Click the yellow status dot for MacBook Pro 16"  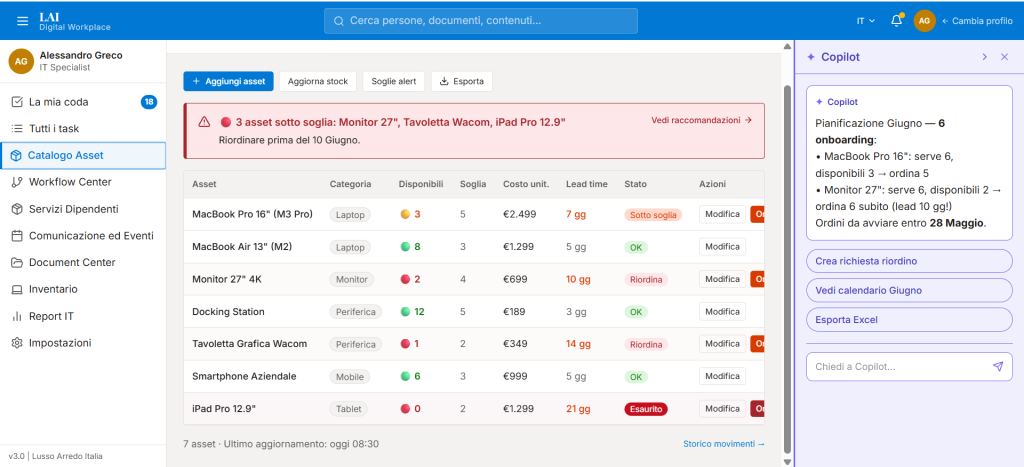tap(405, 214)
